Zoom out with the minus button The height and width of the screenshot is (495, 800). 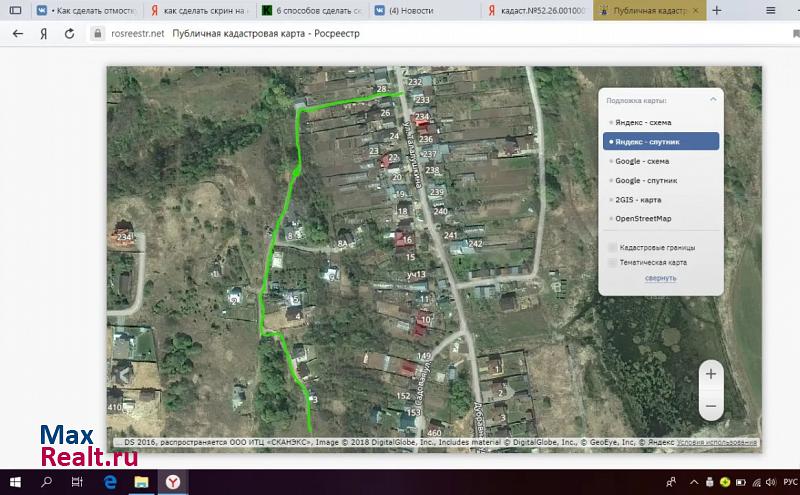pyautogui.click(x=710, y=407)
